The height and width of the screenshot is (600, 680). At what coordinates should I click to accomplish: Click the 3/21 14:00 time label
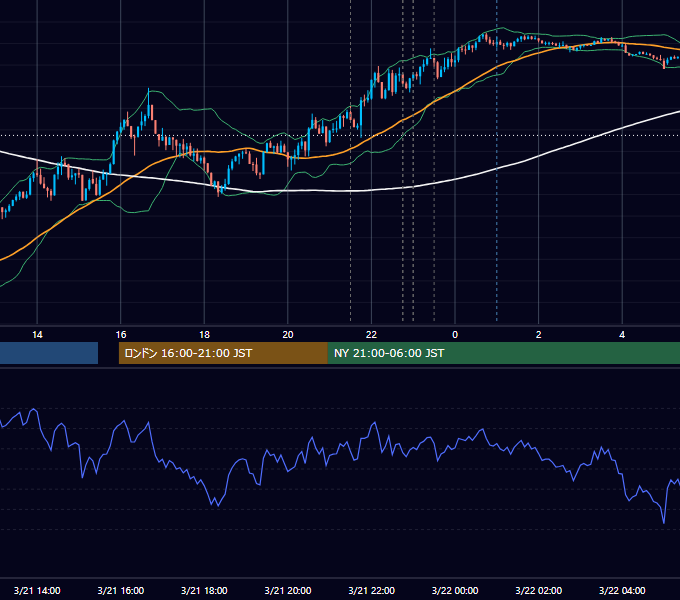click(x=37, y=590)
